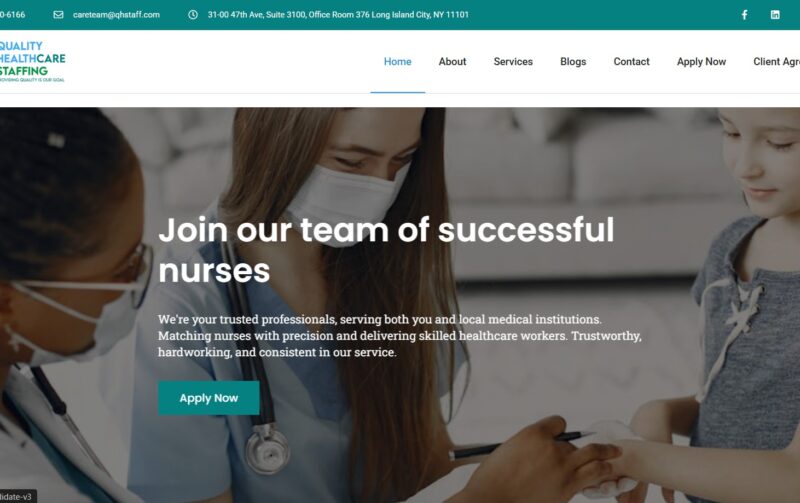Viewport: 800px width, 503px height.
Task: Click the envelope email icon
Action: click(59, 15)
